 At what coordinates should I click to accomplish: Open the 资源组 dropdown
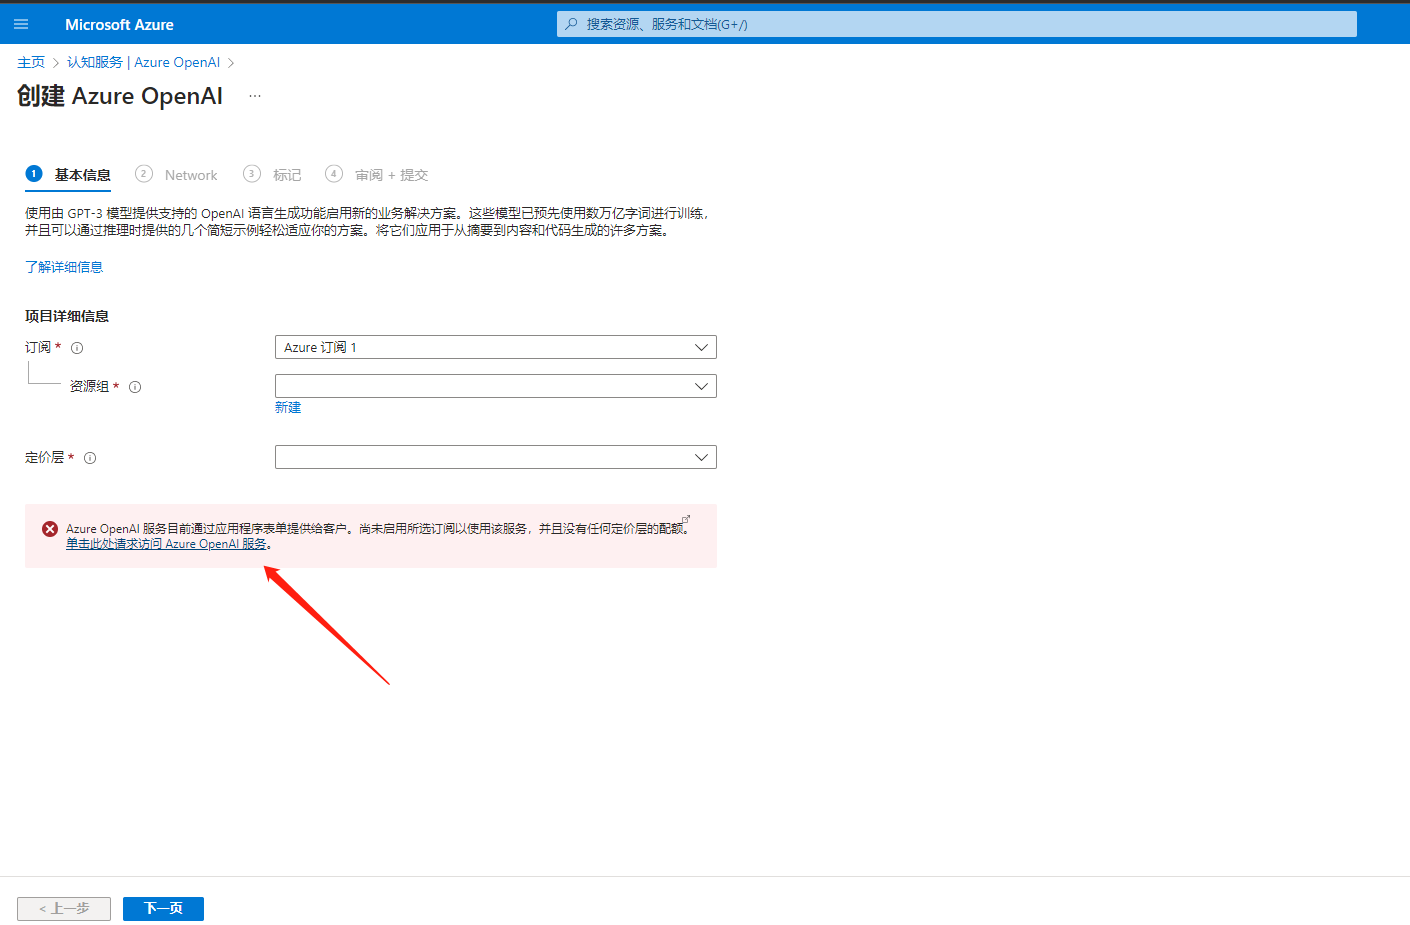click(496, 386)
